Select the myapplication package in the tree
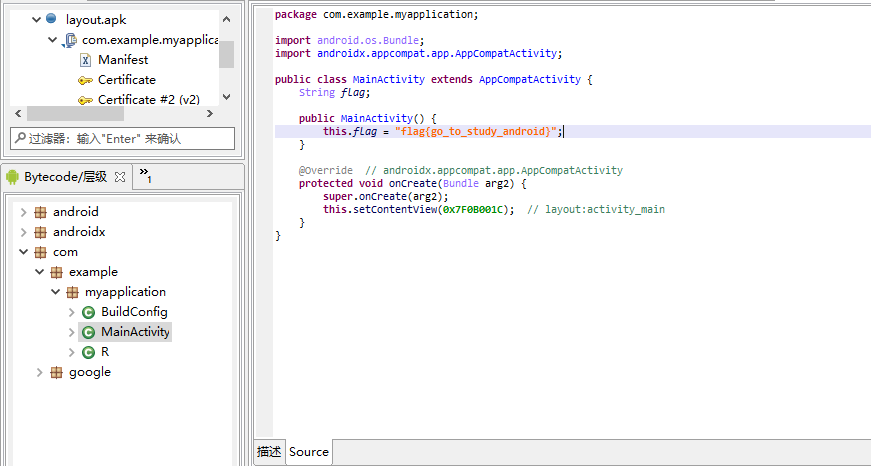The width and height of the screenshot is (871, 466). (x=125, y=292)
